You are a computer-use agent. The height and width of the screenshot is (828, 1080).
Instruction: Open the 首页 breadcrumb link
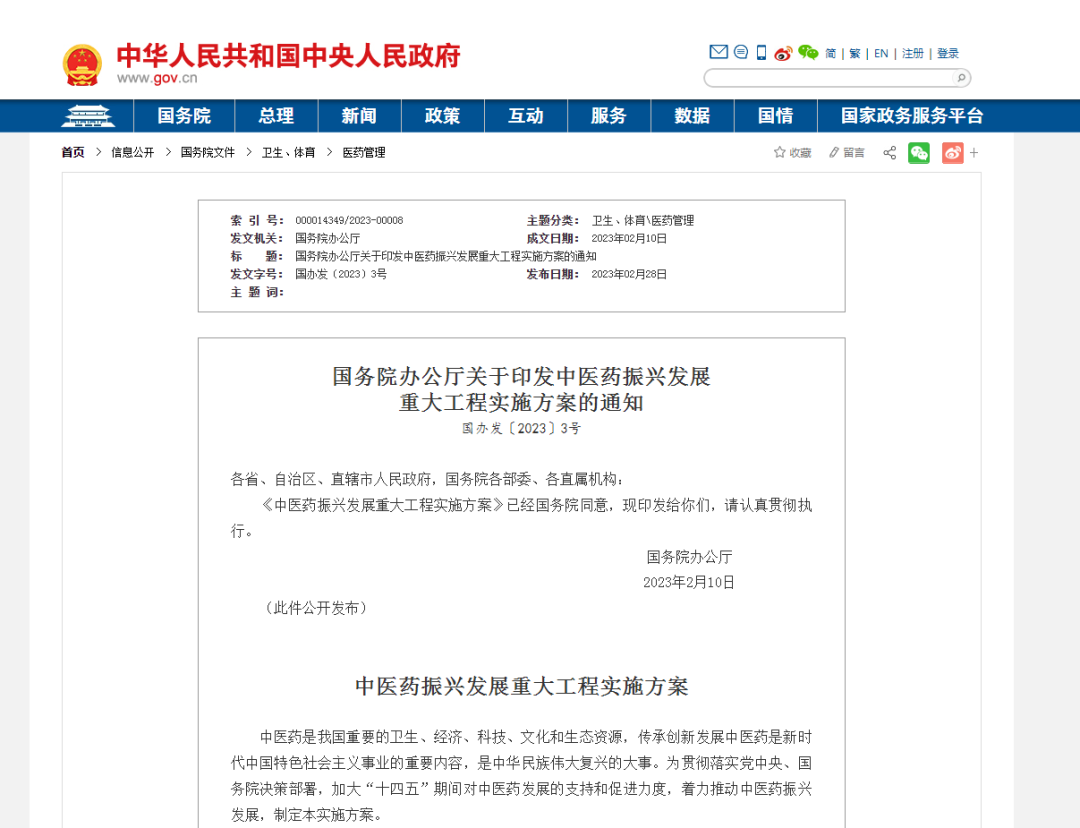(x=70, y=152)
